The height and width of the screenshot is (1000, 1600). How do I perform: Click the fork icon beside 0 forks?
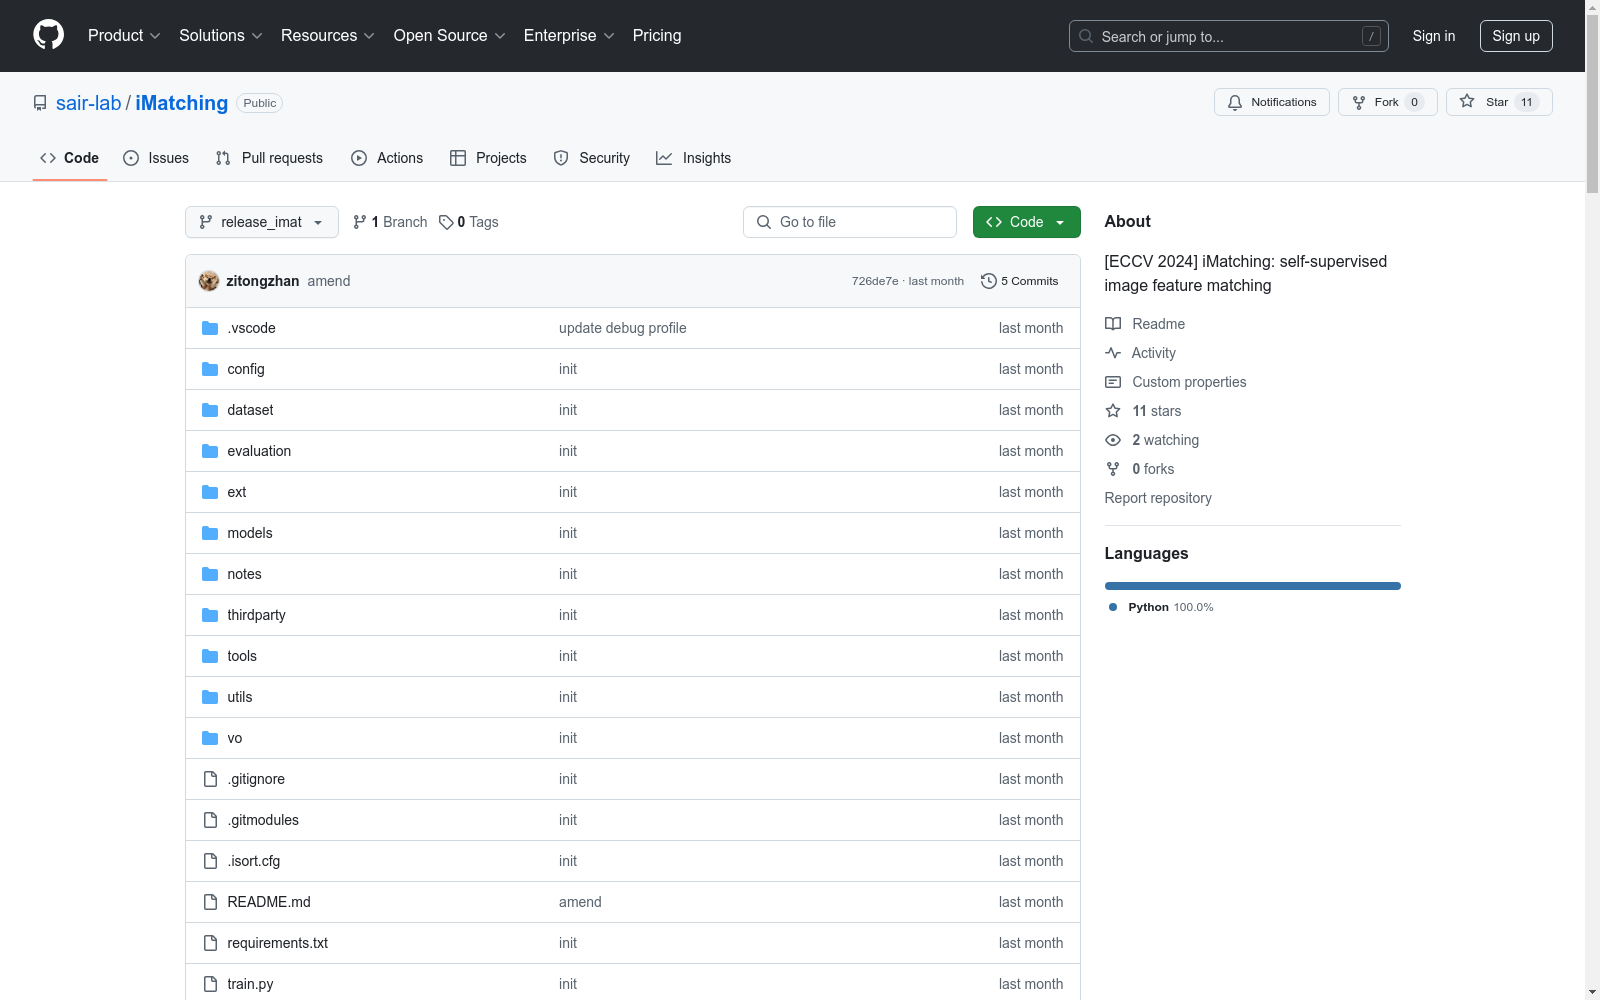1113,469
